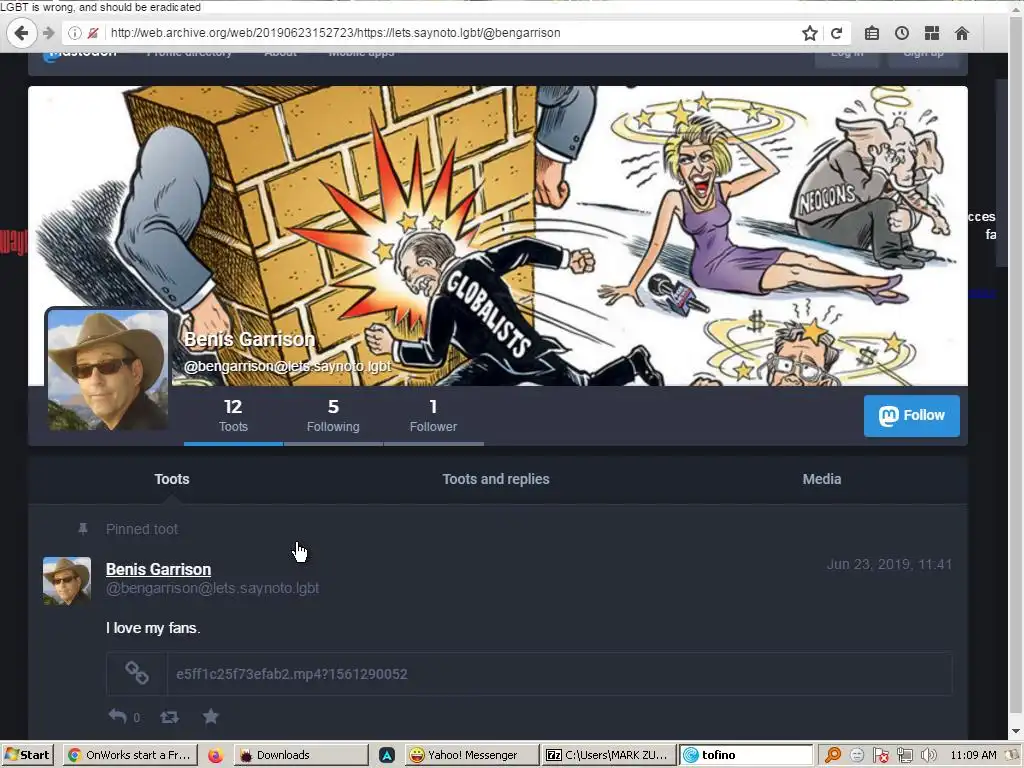This screenshot has height=768, width=1024.
Task: Click the pin icon beside Pinned toot
Action: tap(83, 529)
